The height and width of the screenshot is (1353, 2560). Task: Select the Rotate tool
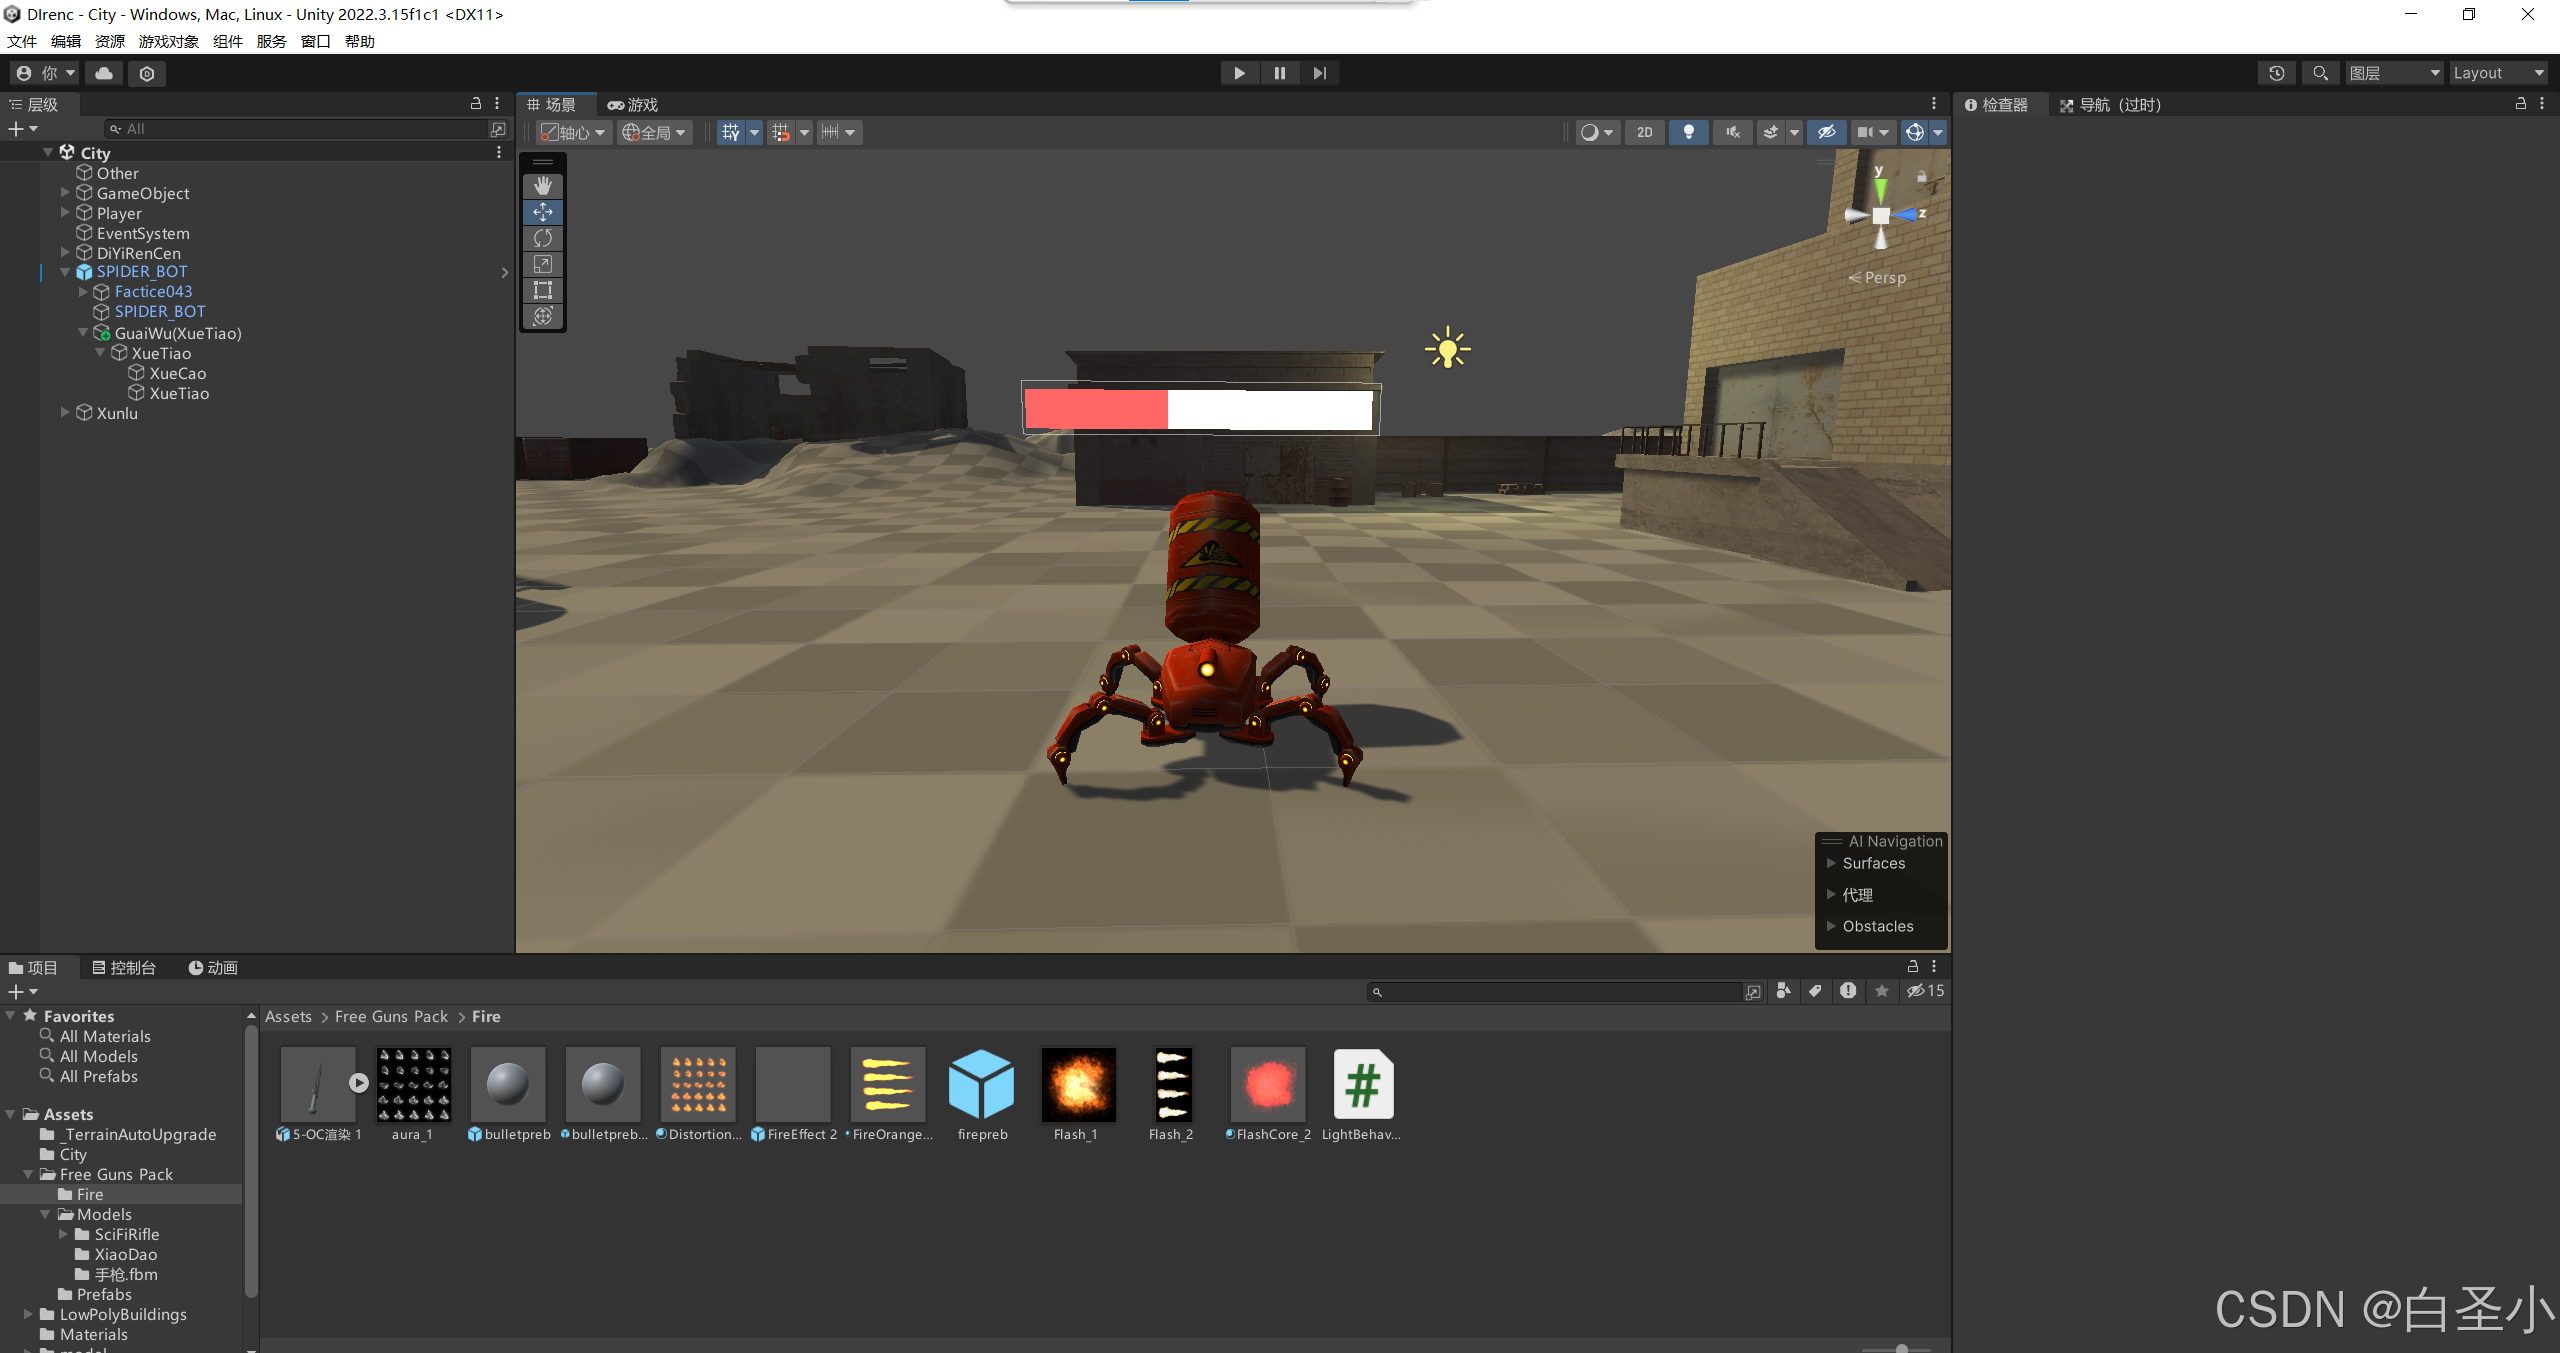(x=543, y=238)
